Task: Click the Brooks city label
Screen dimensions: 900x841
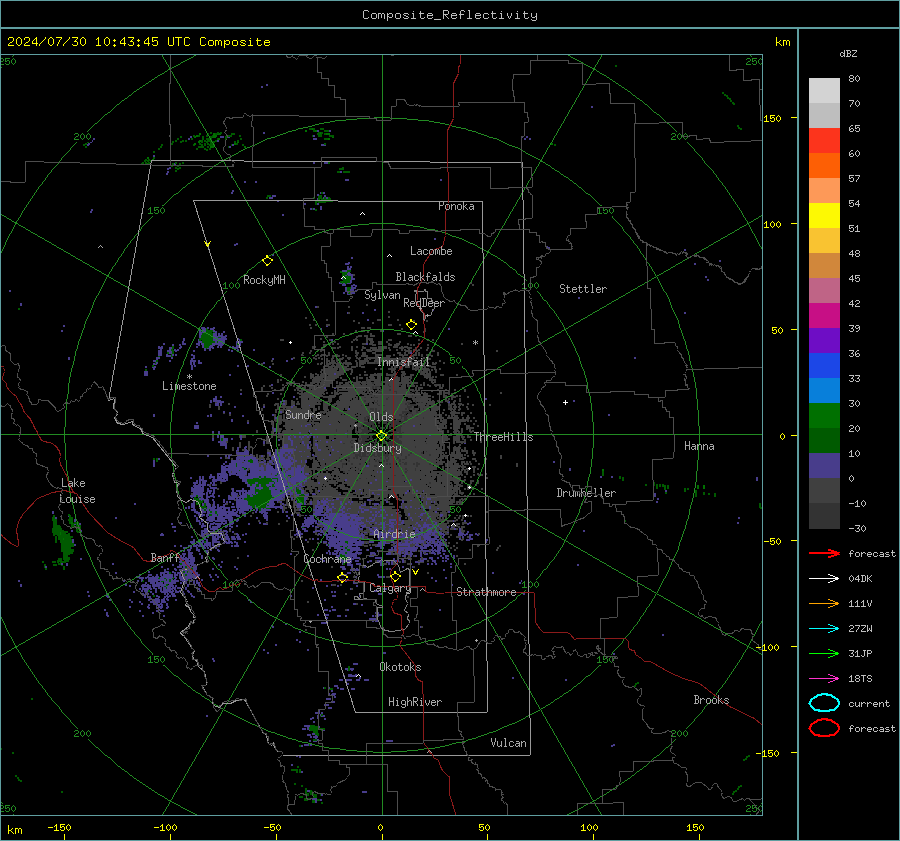Action: point(711,700)
